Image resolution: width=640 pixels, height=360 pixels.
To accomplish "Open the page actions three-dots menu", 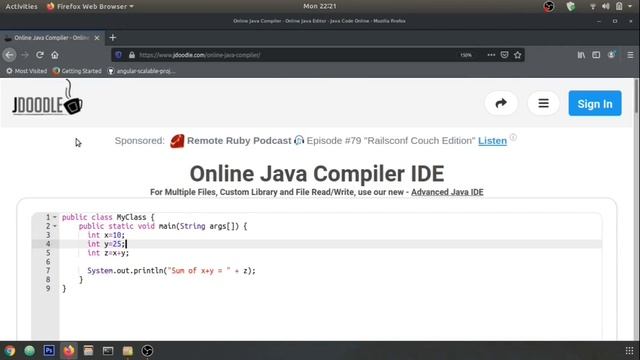I will coord(491,55).
